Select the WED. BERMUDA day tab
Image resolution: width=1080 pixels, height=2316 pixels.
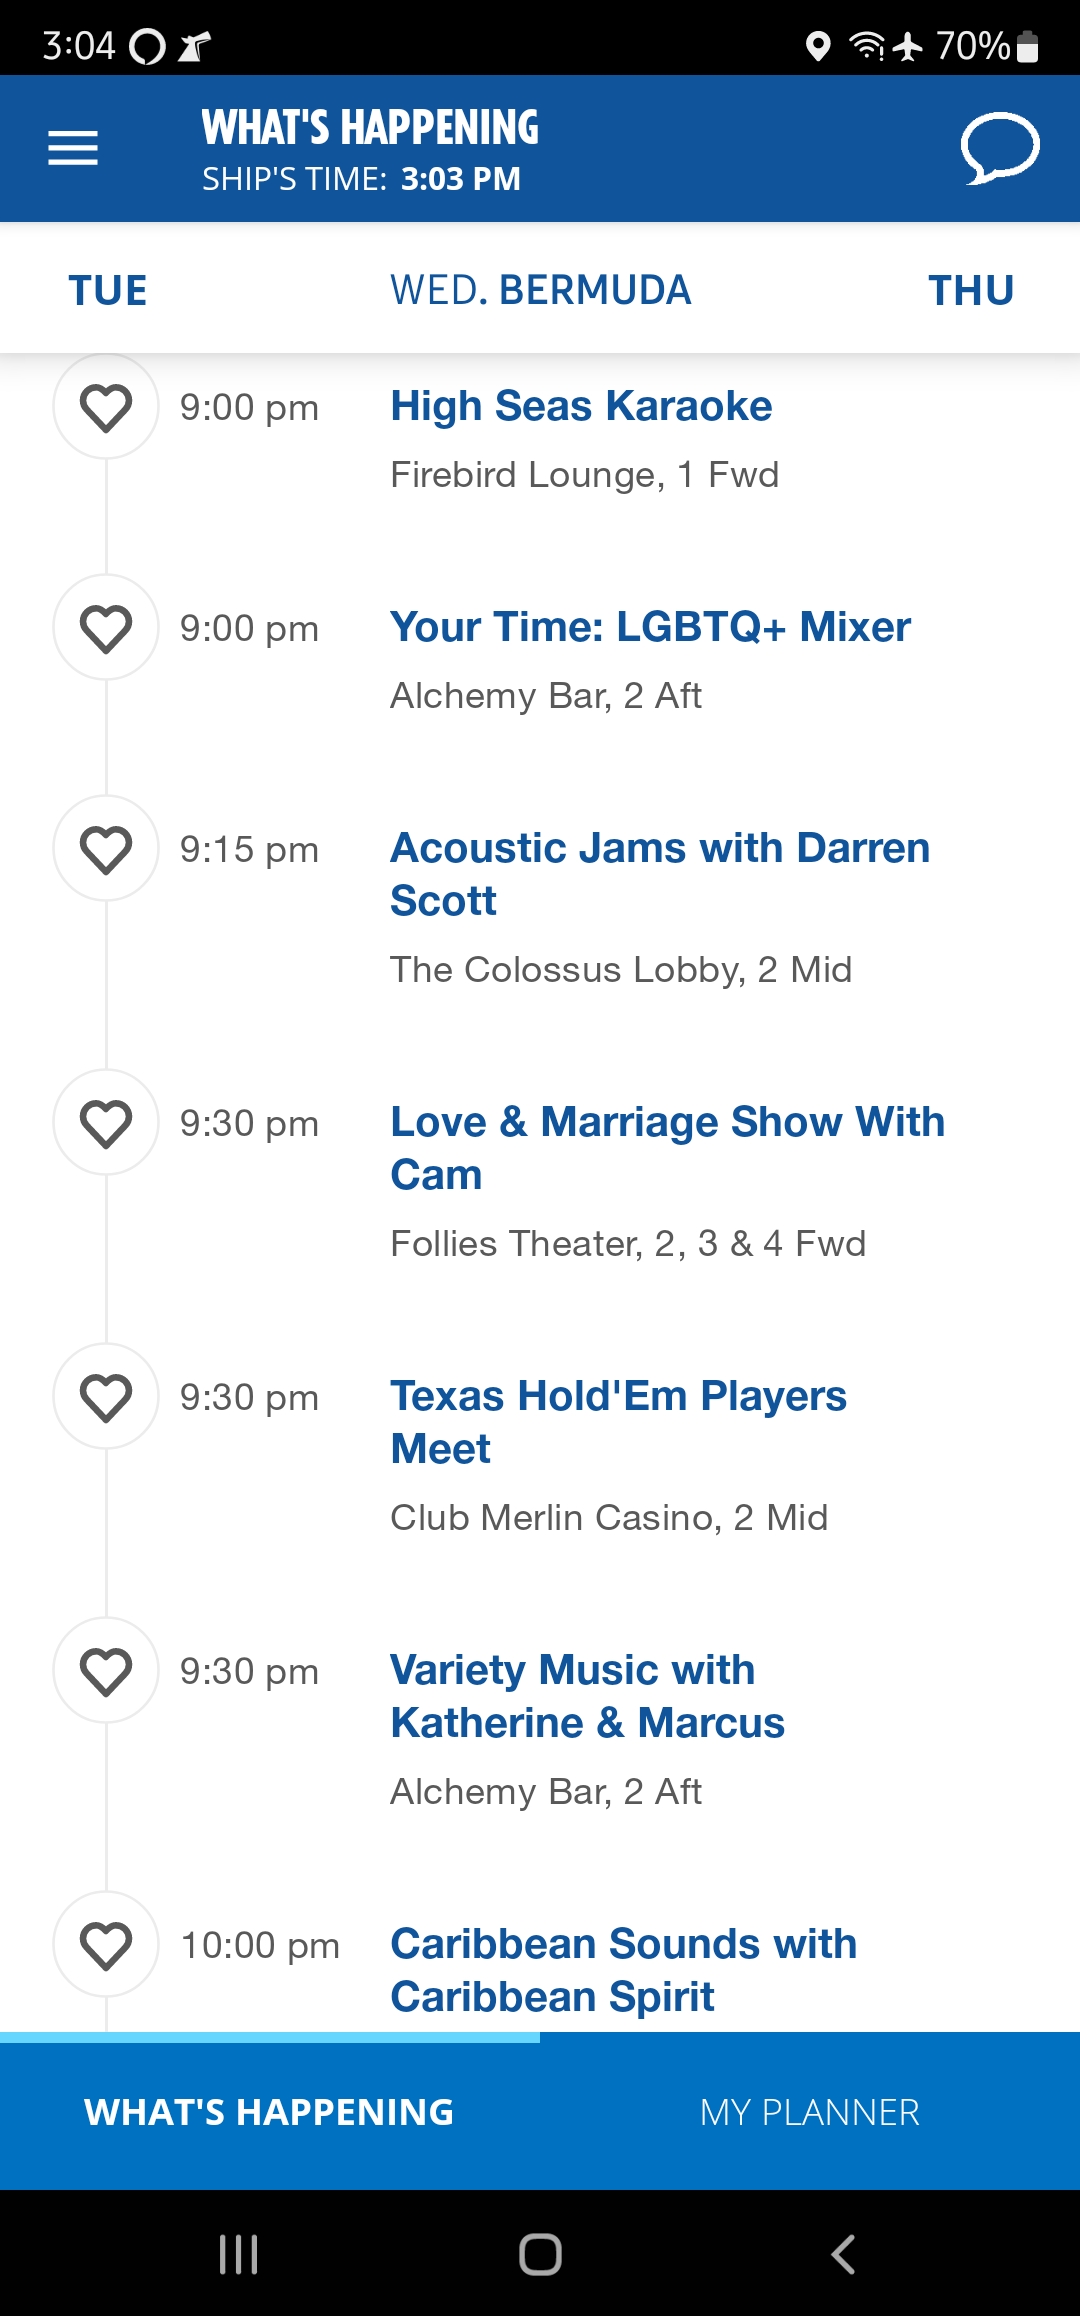point(540,290)
